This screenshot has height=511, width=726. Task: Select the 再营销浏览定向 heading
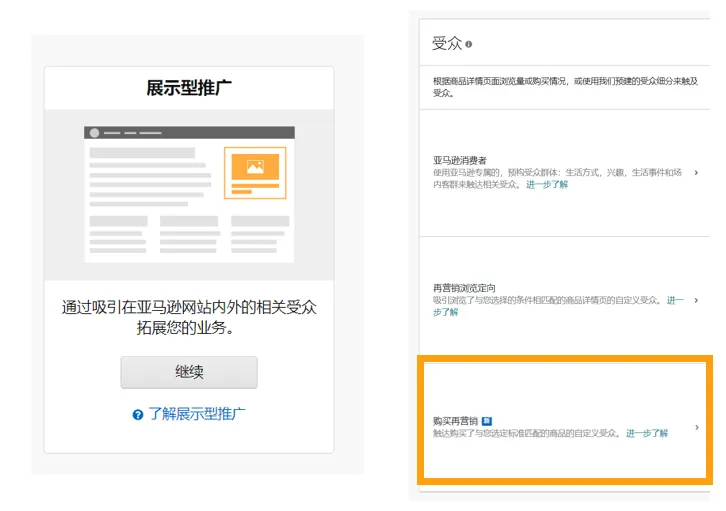coord(464,288)
